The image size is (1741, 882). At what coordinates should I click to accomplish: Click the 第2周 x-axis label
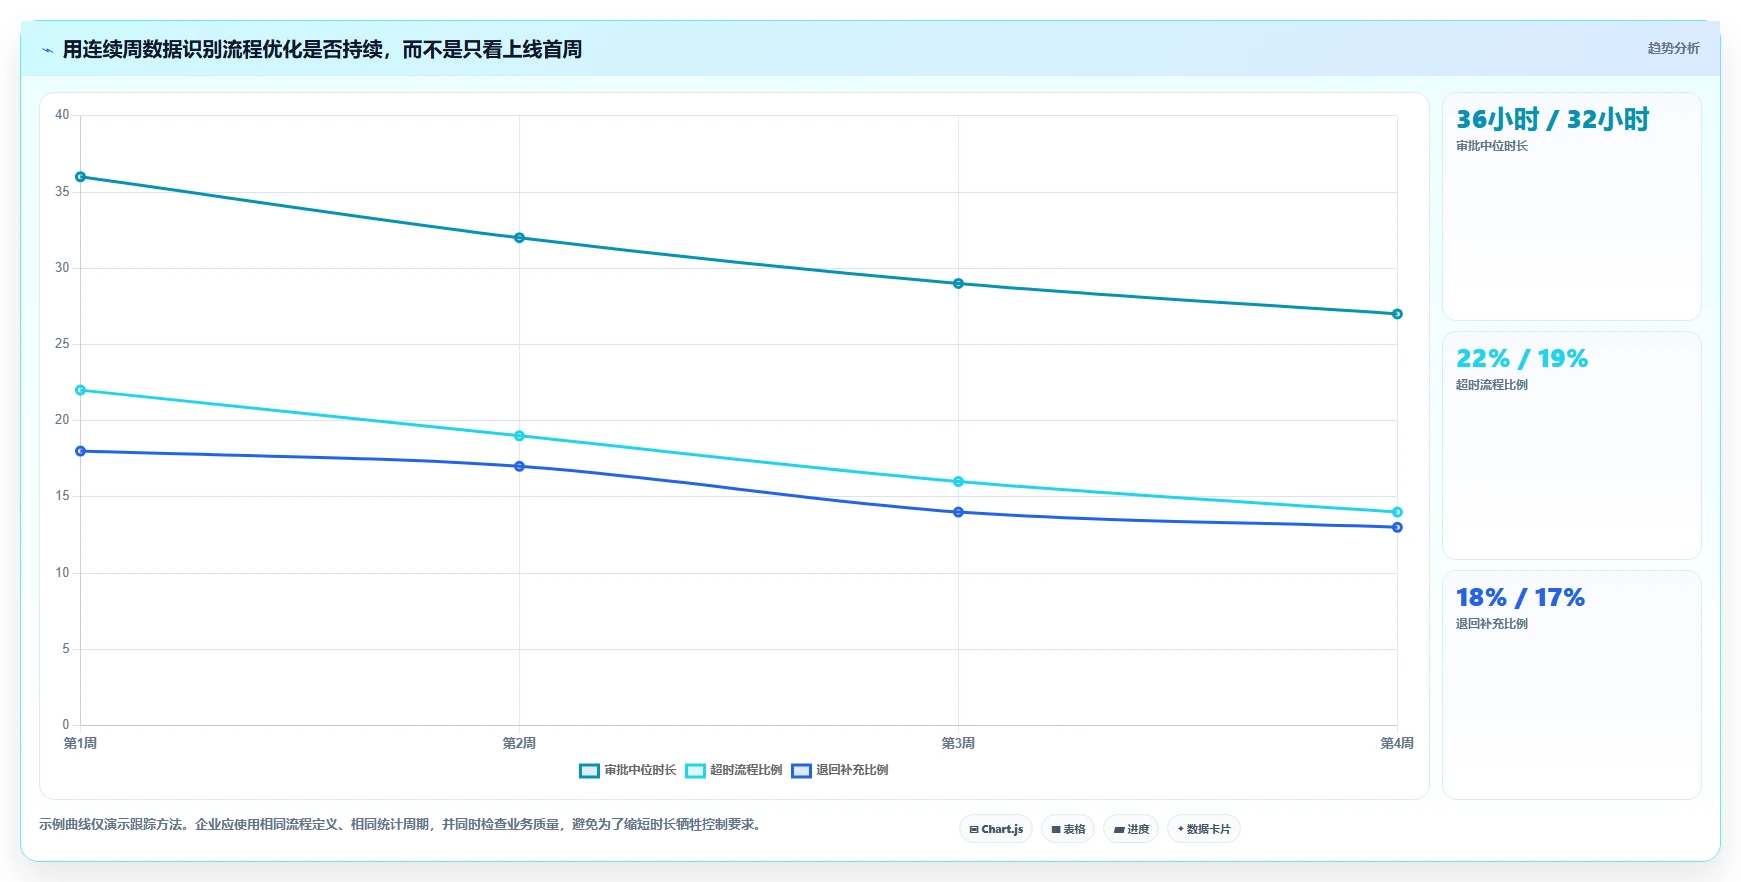click(x=519, y=743)
